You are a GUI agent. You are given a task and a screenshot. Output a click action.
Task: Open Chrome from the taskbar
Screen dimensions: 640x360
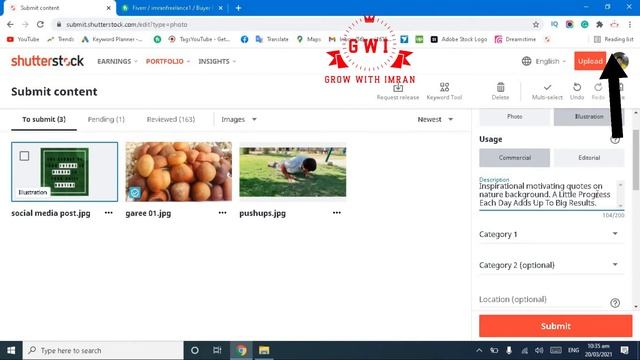point(241,350)
